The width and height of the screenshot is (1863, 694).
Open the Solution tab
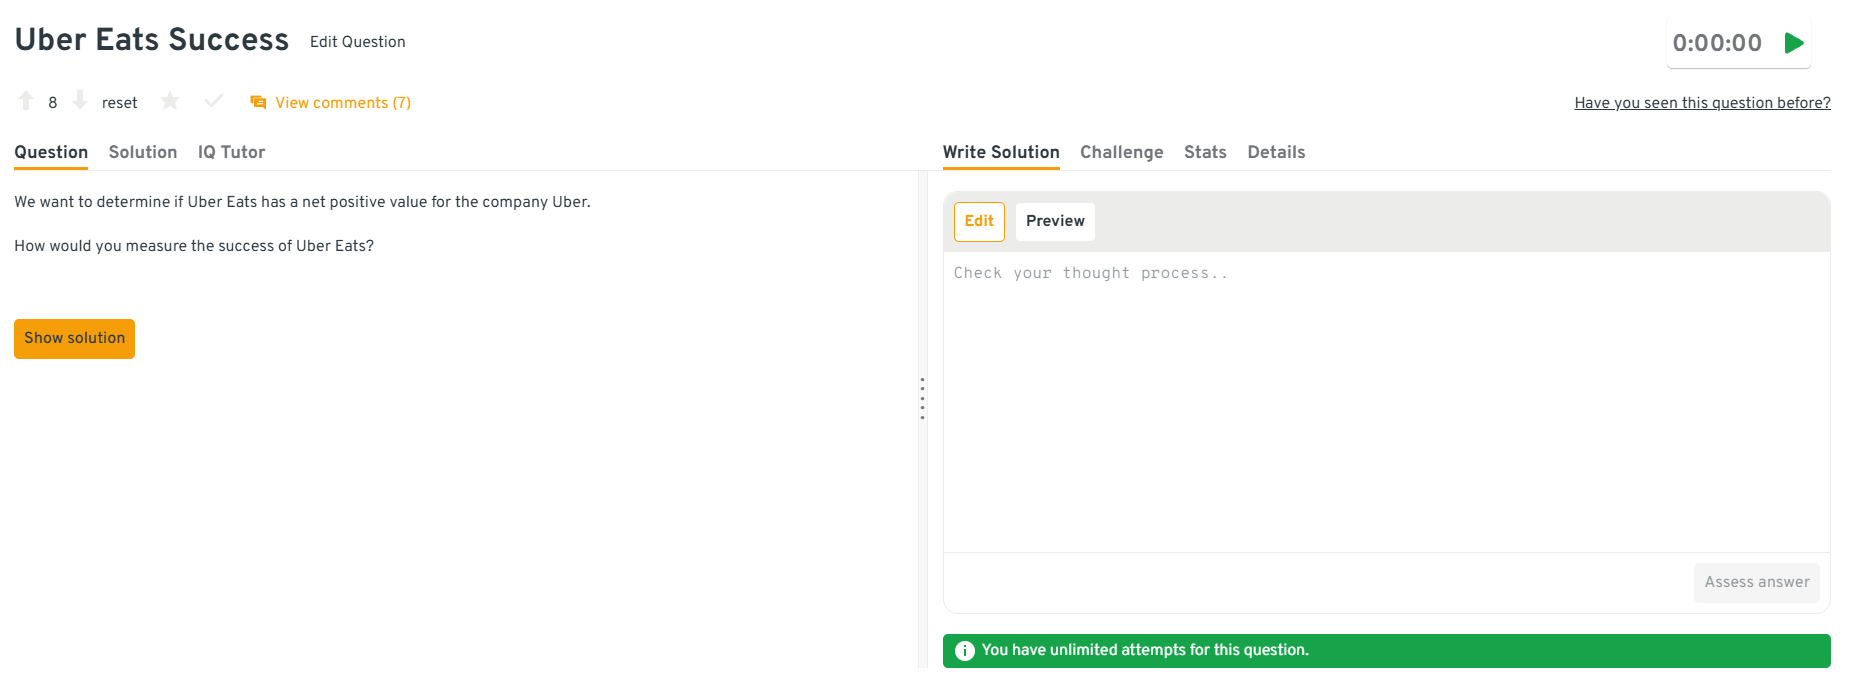(x=143, y=152)
